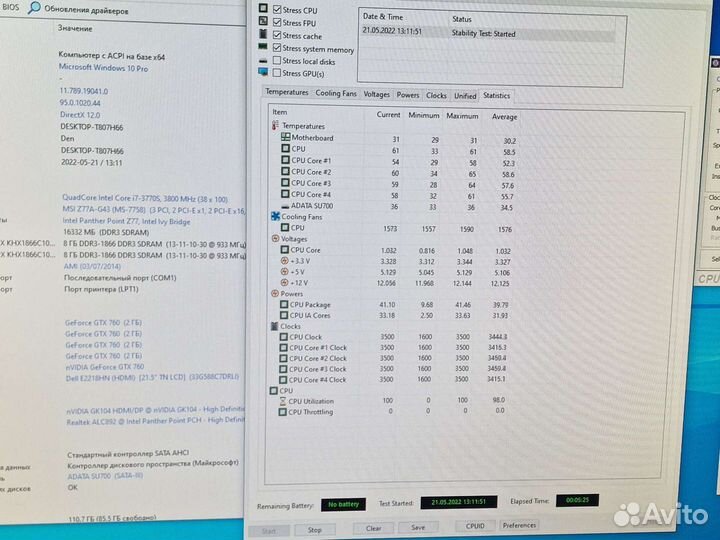Click the Save button

click(418, 527)
